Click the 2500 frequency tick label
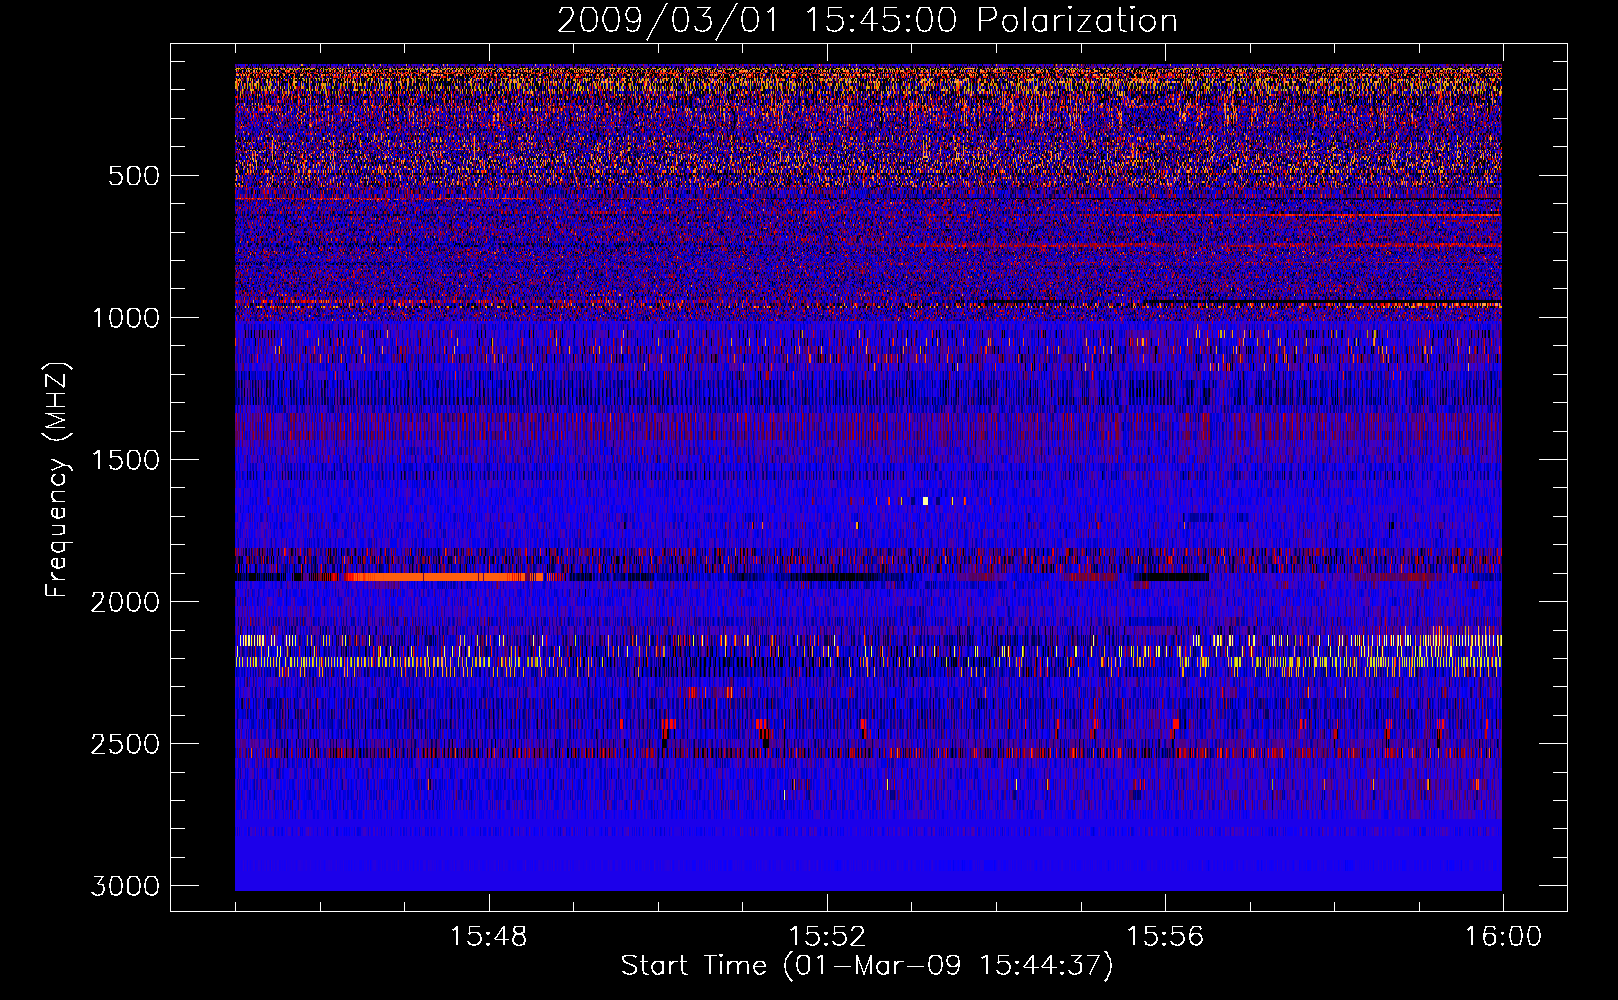Viewport: 1618px width, 1000px height. pos(125,744)
